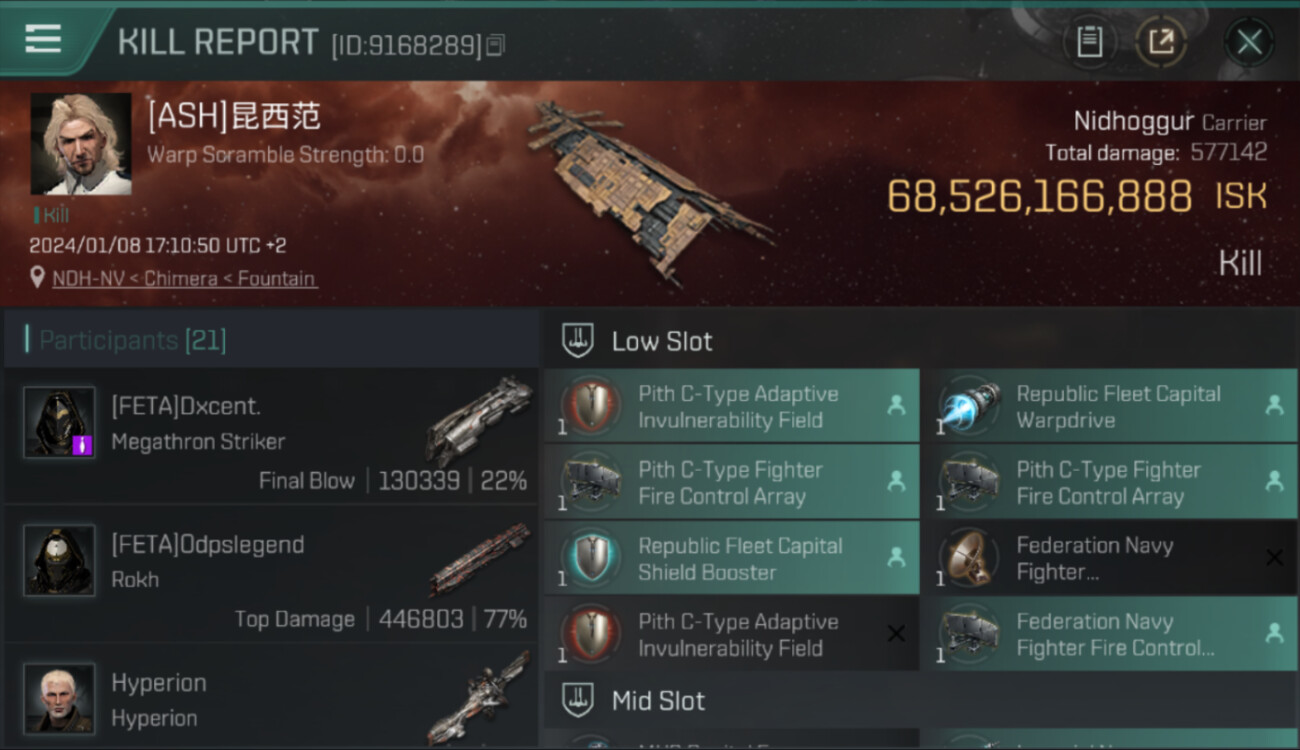1300x750 pixels.
Task: Click the Megathron Striker ship thumbnail
Action: (479, 420)
